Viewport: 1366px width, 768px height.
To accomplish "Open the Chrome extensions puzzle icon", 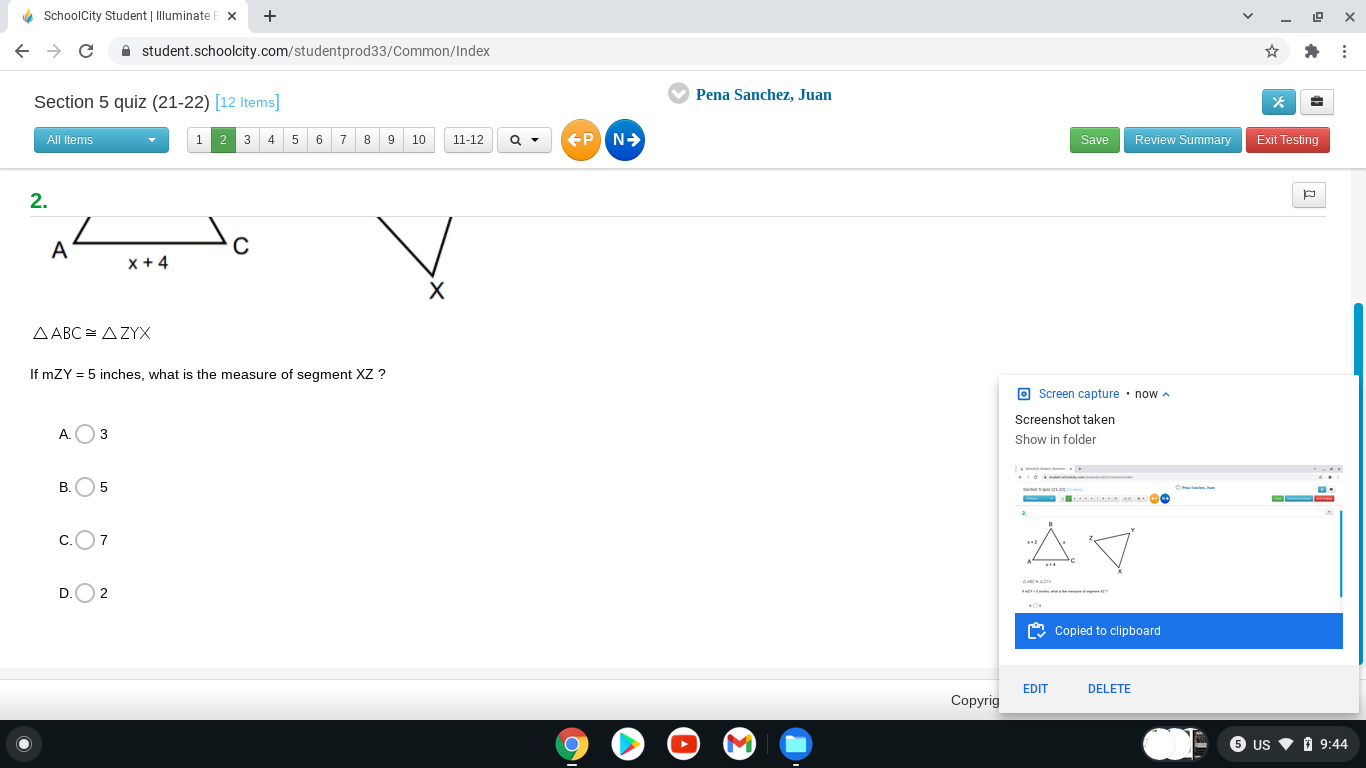I will (1312, 51).
